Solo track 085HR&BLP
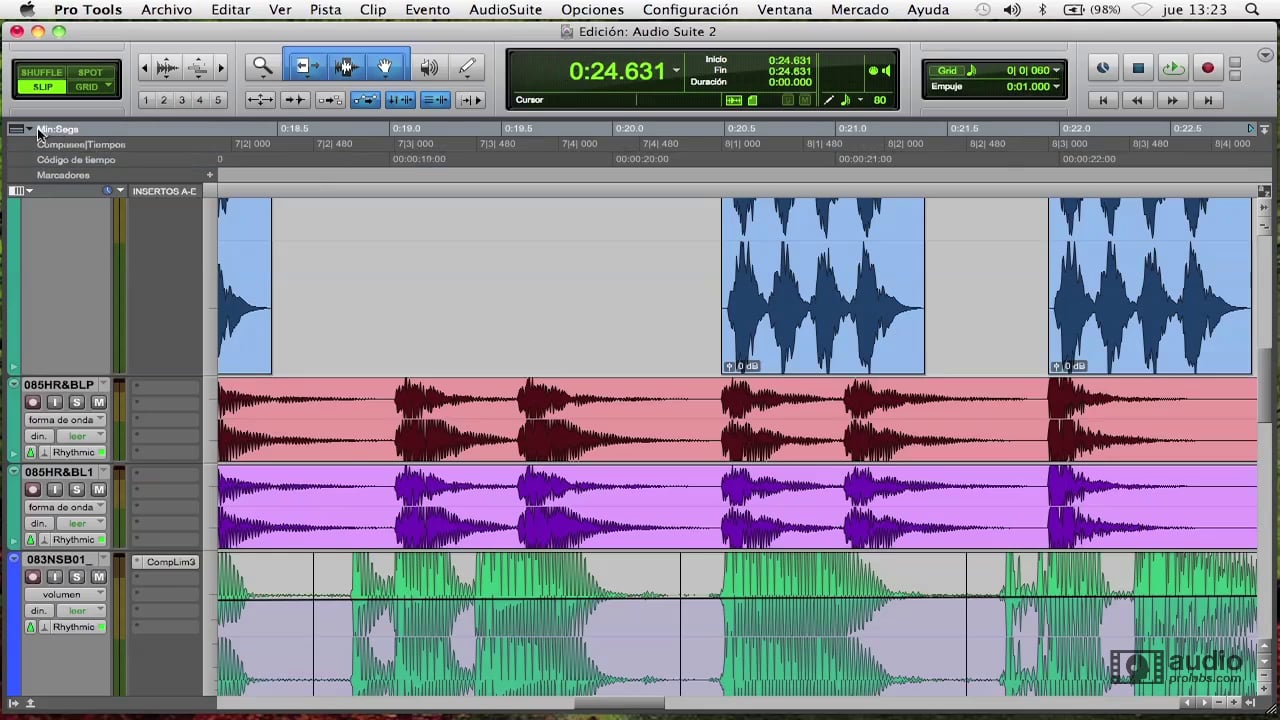Viewport: 1280px width, 720px height. coord(77,402)
